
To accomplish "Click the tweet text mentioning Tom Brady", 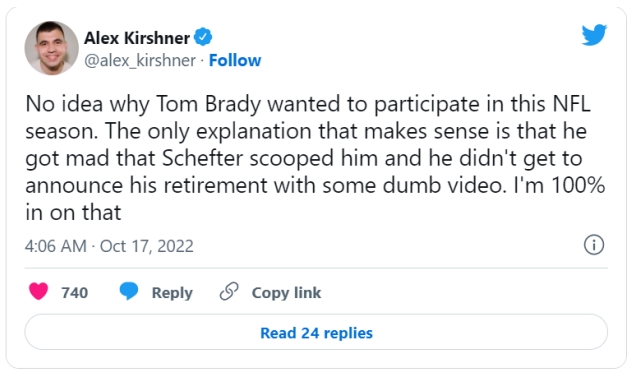I will pyautogui.click(x=315, y=158).
